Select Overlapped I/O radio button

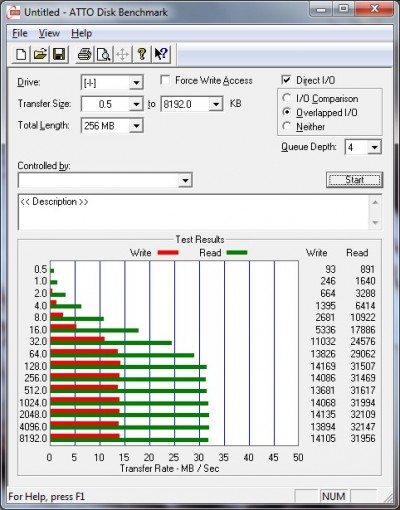(286, 112)
